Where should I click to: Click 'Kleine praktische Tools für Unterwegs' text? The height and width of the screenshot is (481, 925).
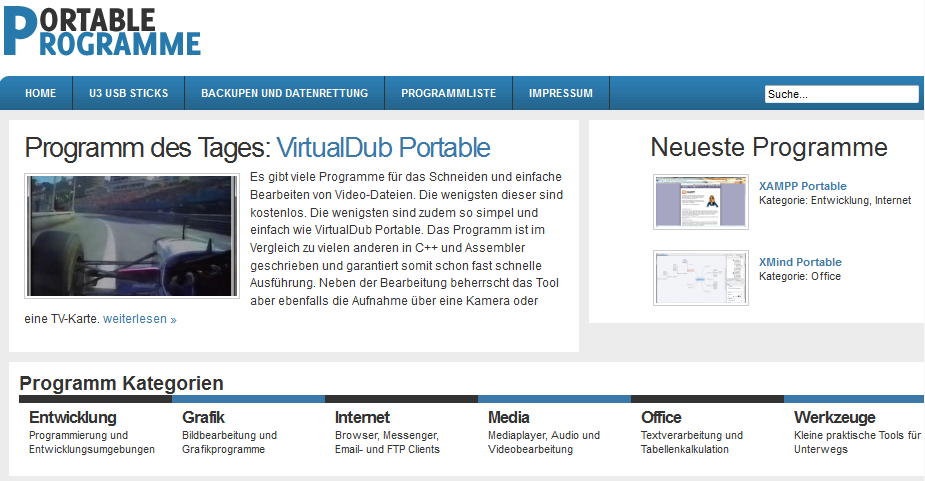click(857, 442)
